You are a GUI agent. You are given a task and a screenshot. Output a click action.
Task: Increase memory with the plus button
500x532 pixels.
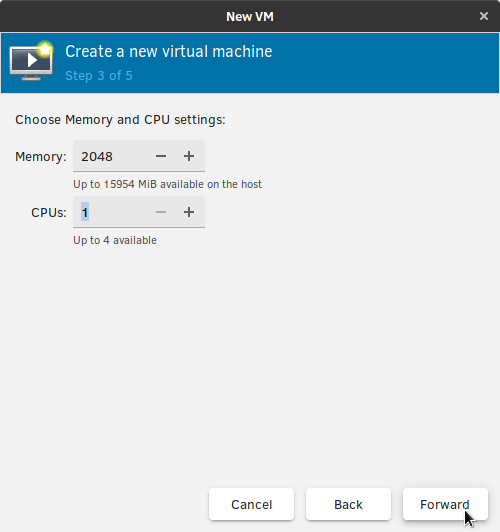point(189,156)
